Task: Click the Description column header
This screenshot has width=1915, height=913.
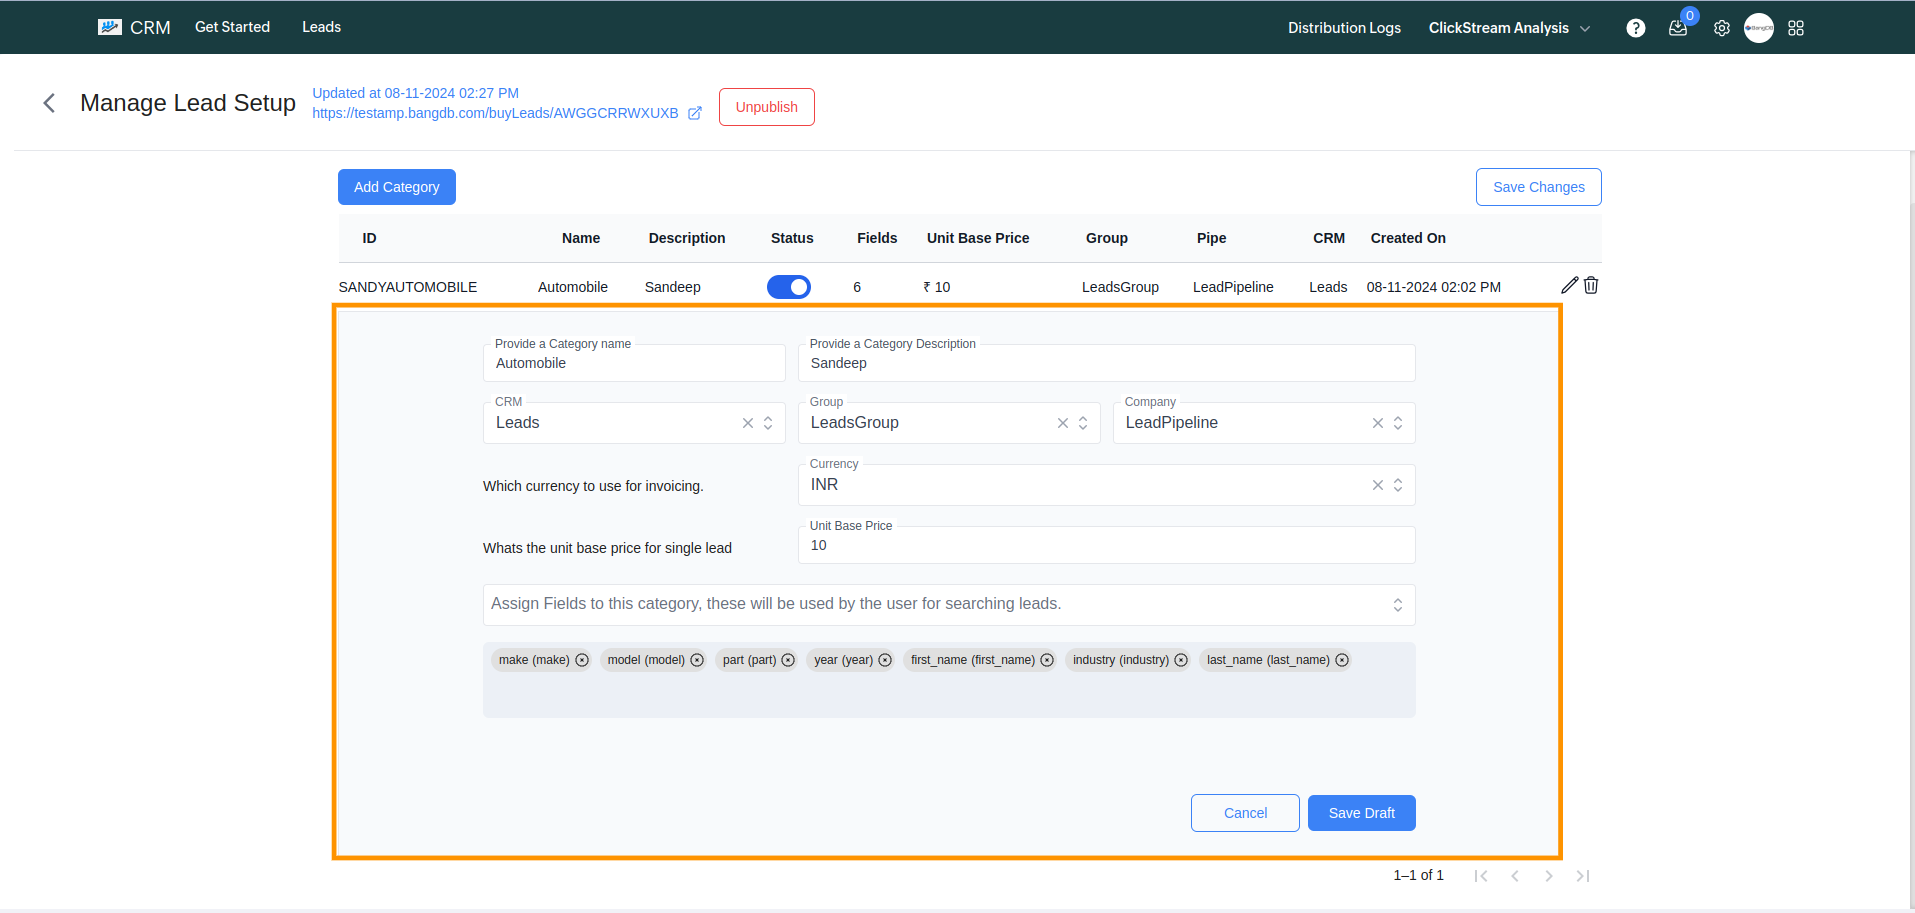Action: (687, 238)
